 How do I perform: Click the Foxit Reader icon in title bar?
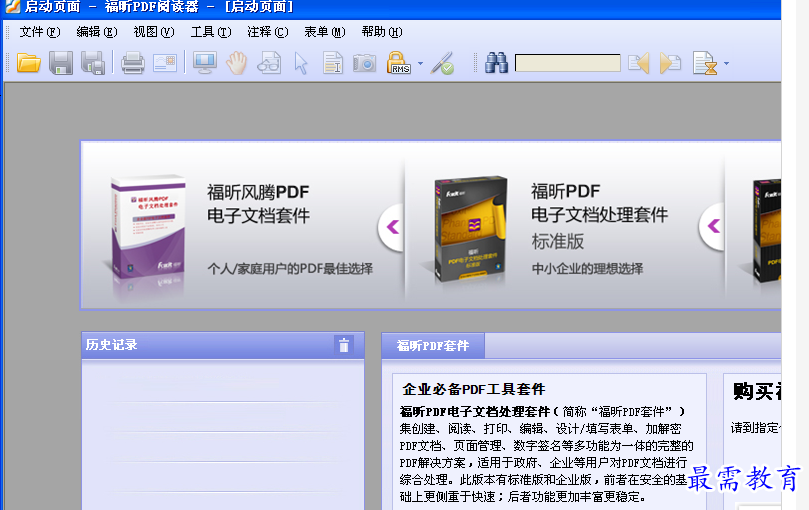(x=12, y=6)
